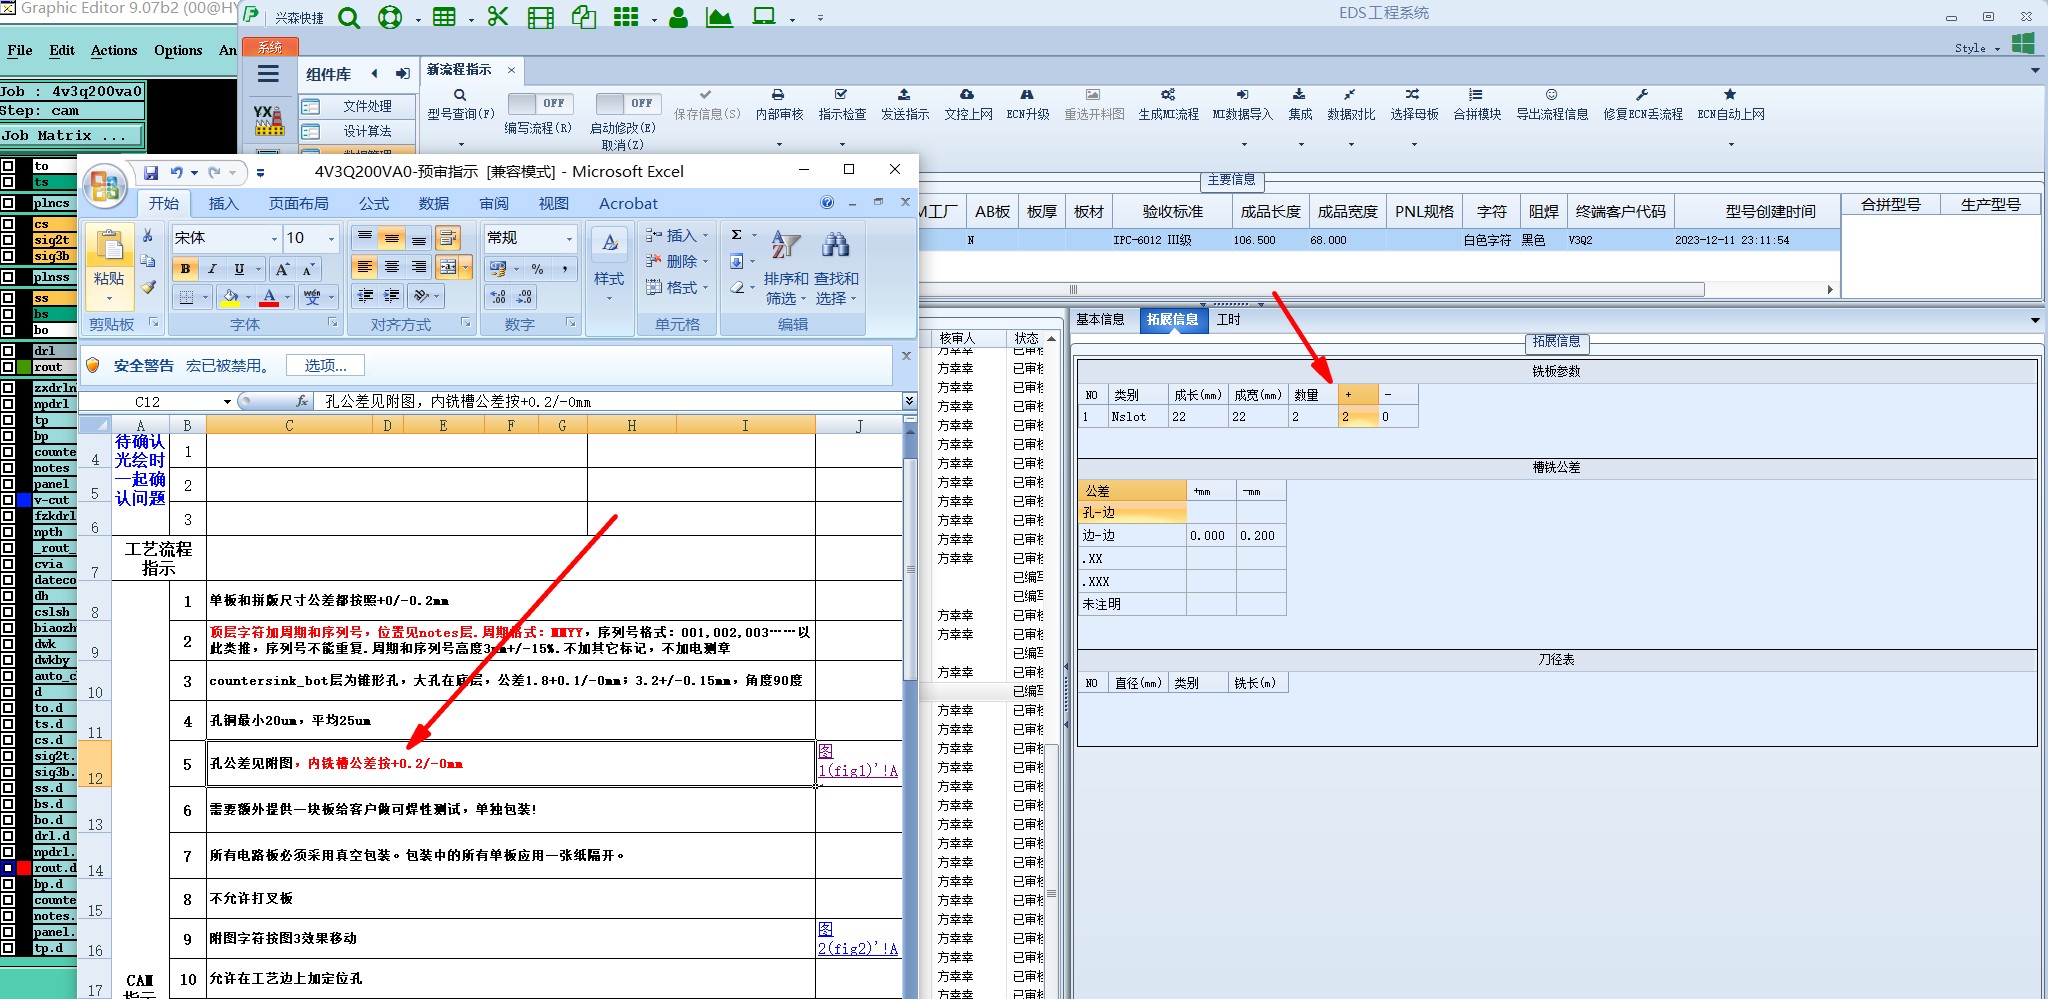The width and height of the screenshot is (2048, 999).
Task: Open the hamburger menu in EDS sidebar
Action: (x=268, y=73)
